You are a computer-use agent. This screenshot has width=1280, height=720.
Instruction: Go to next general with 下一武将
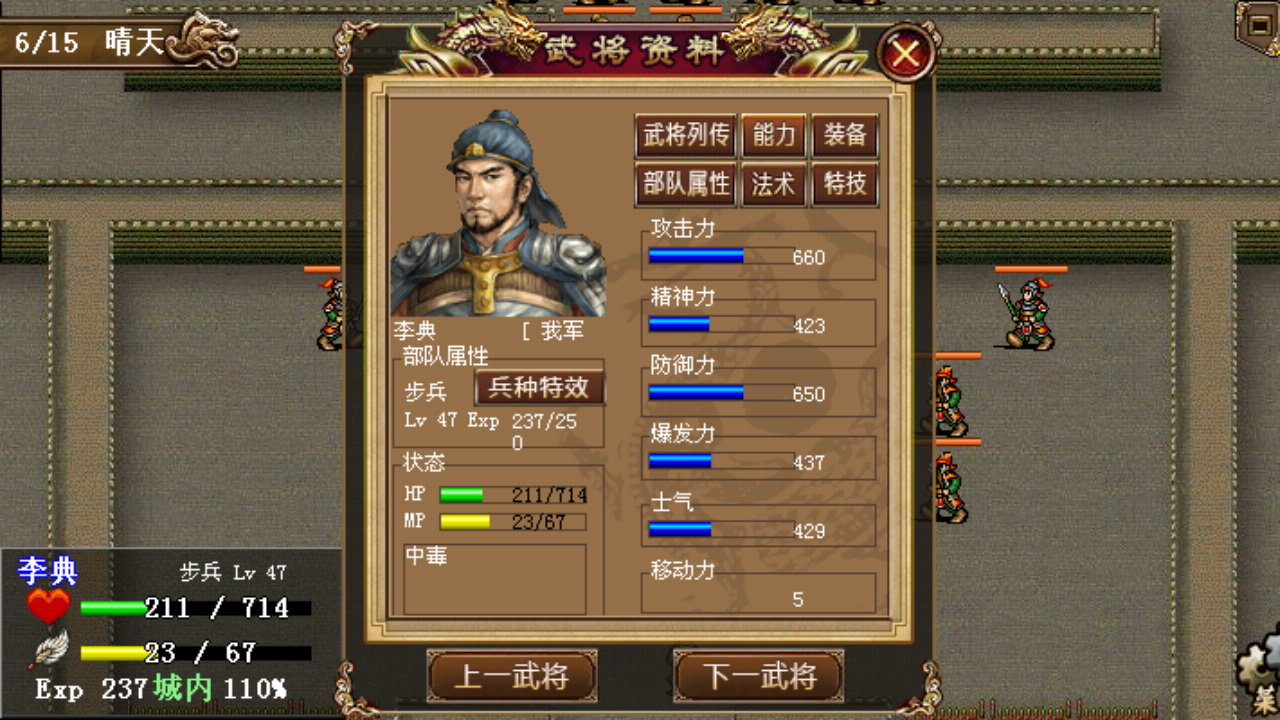pyautogui.click(x=759, y=676)
